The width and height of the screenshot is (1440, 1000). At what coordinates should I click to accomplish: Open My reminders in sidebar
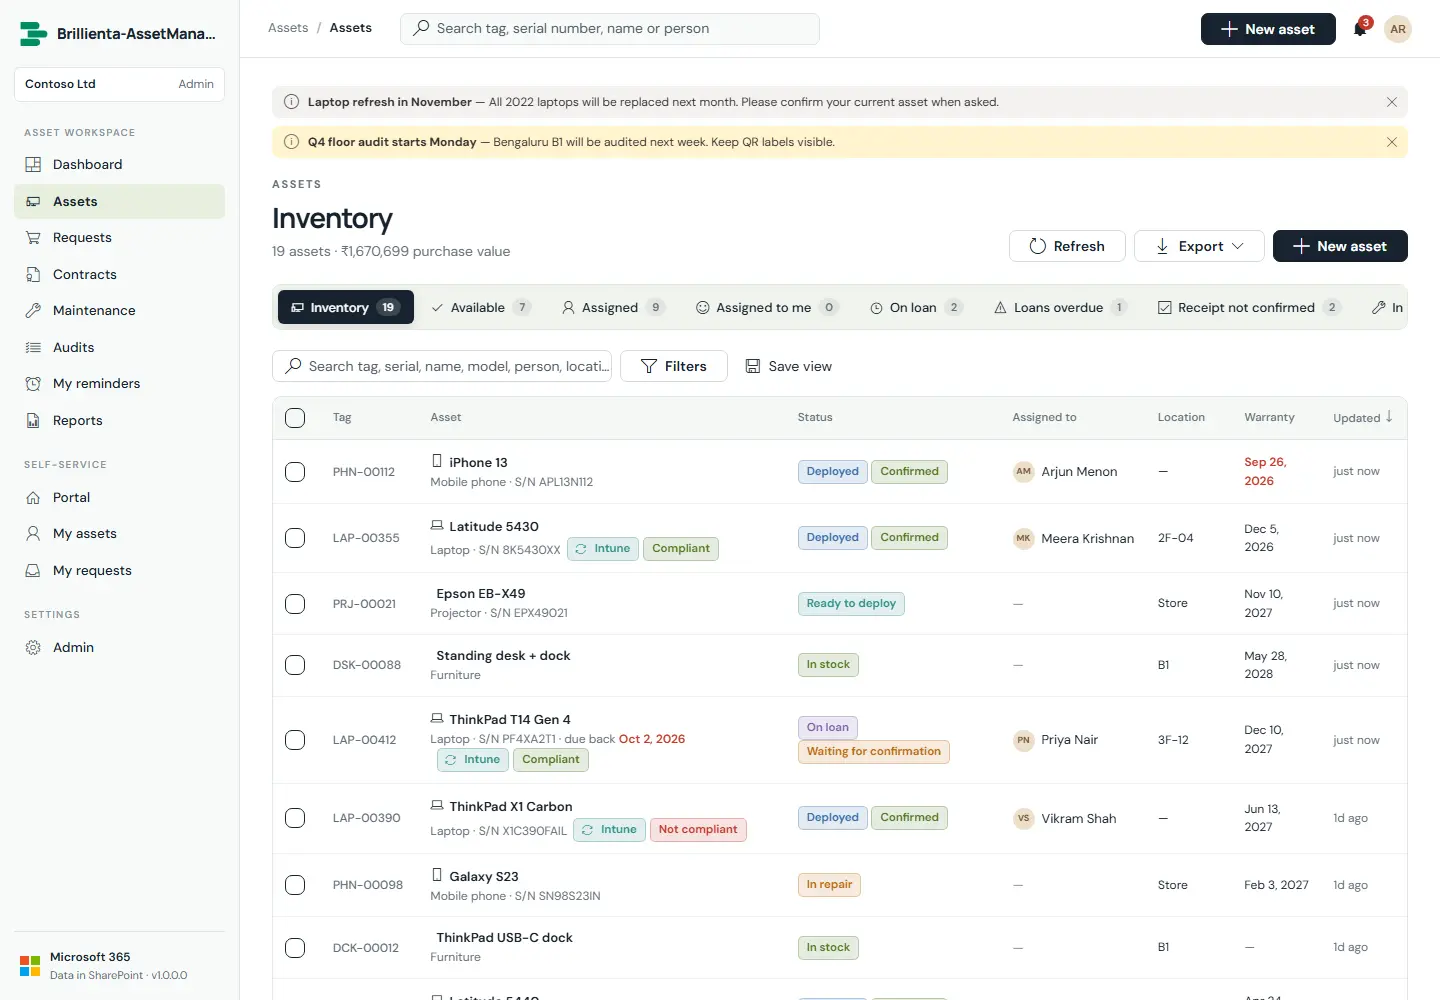[x=119, y=384]
